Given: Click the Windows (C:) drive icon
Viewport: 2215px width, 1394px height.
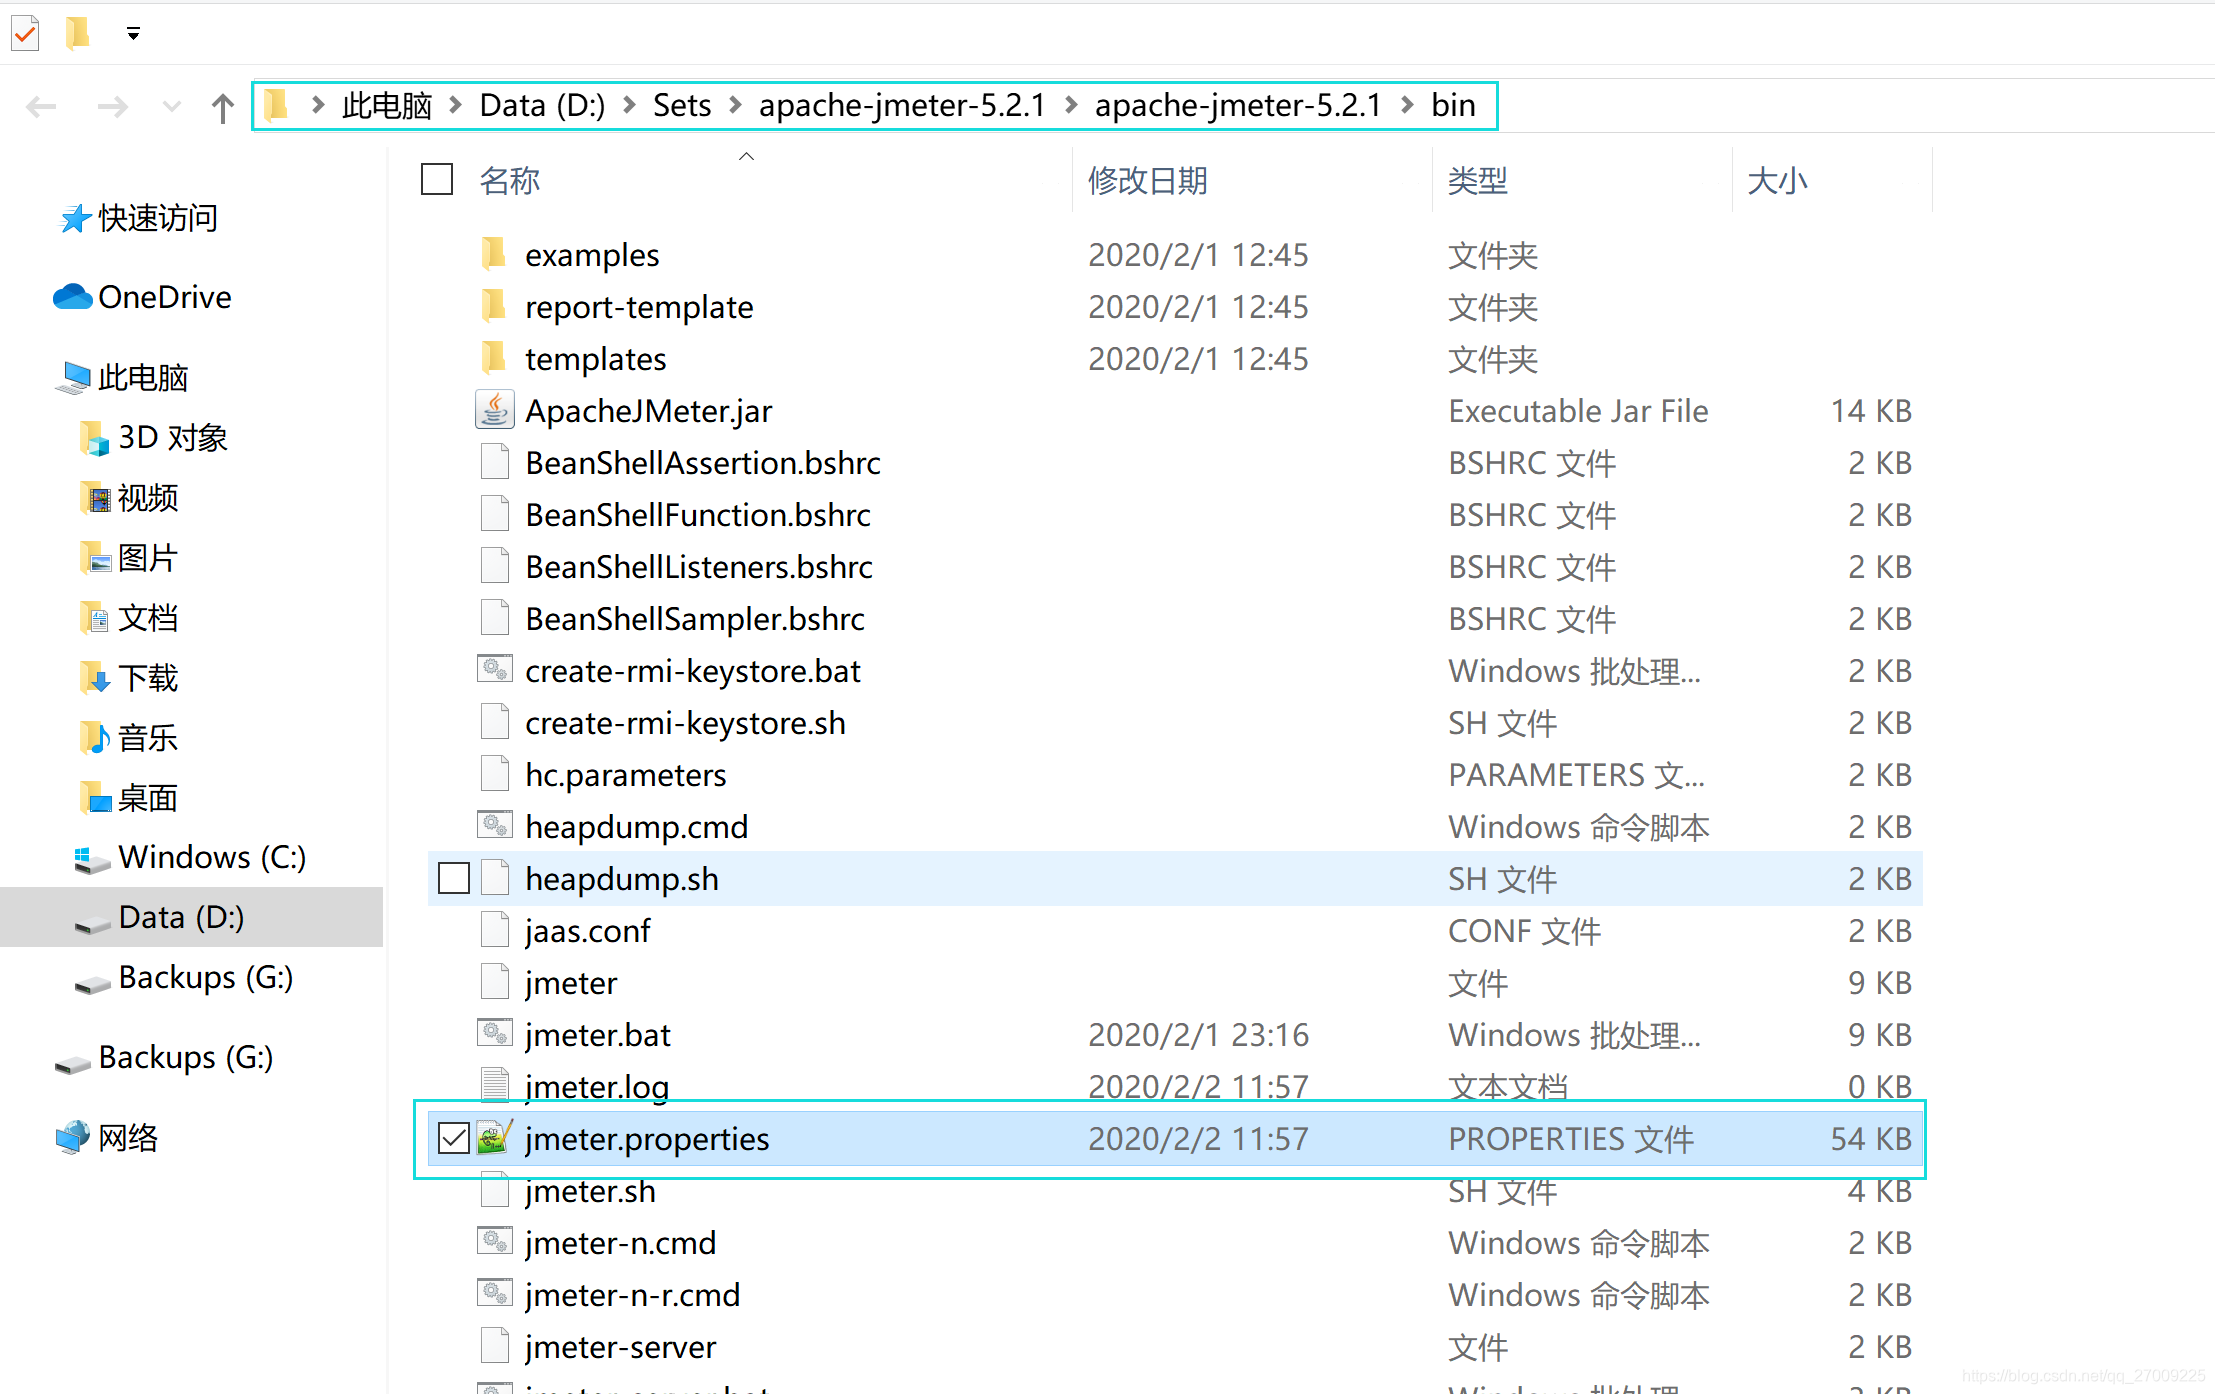Looking at the screenshot, I should pos(92,860).
